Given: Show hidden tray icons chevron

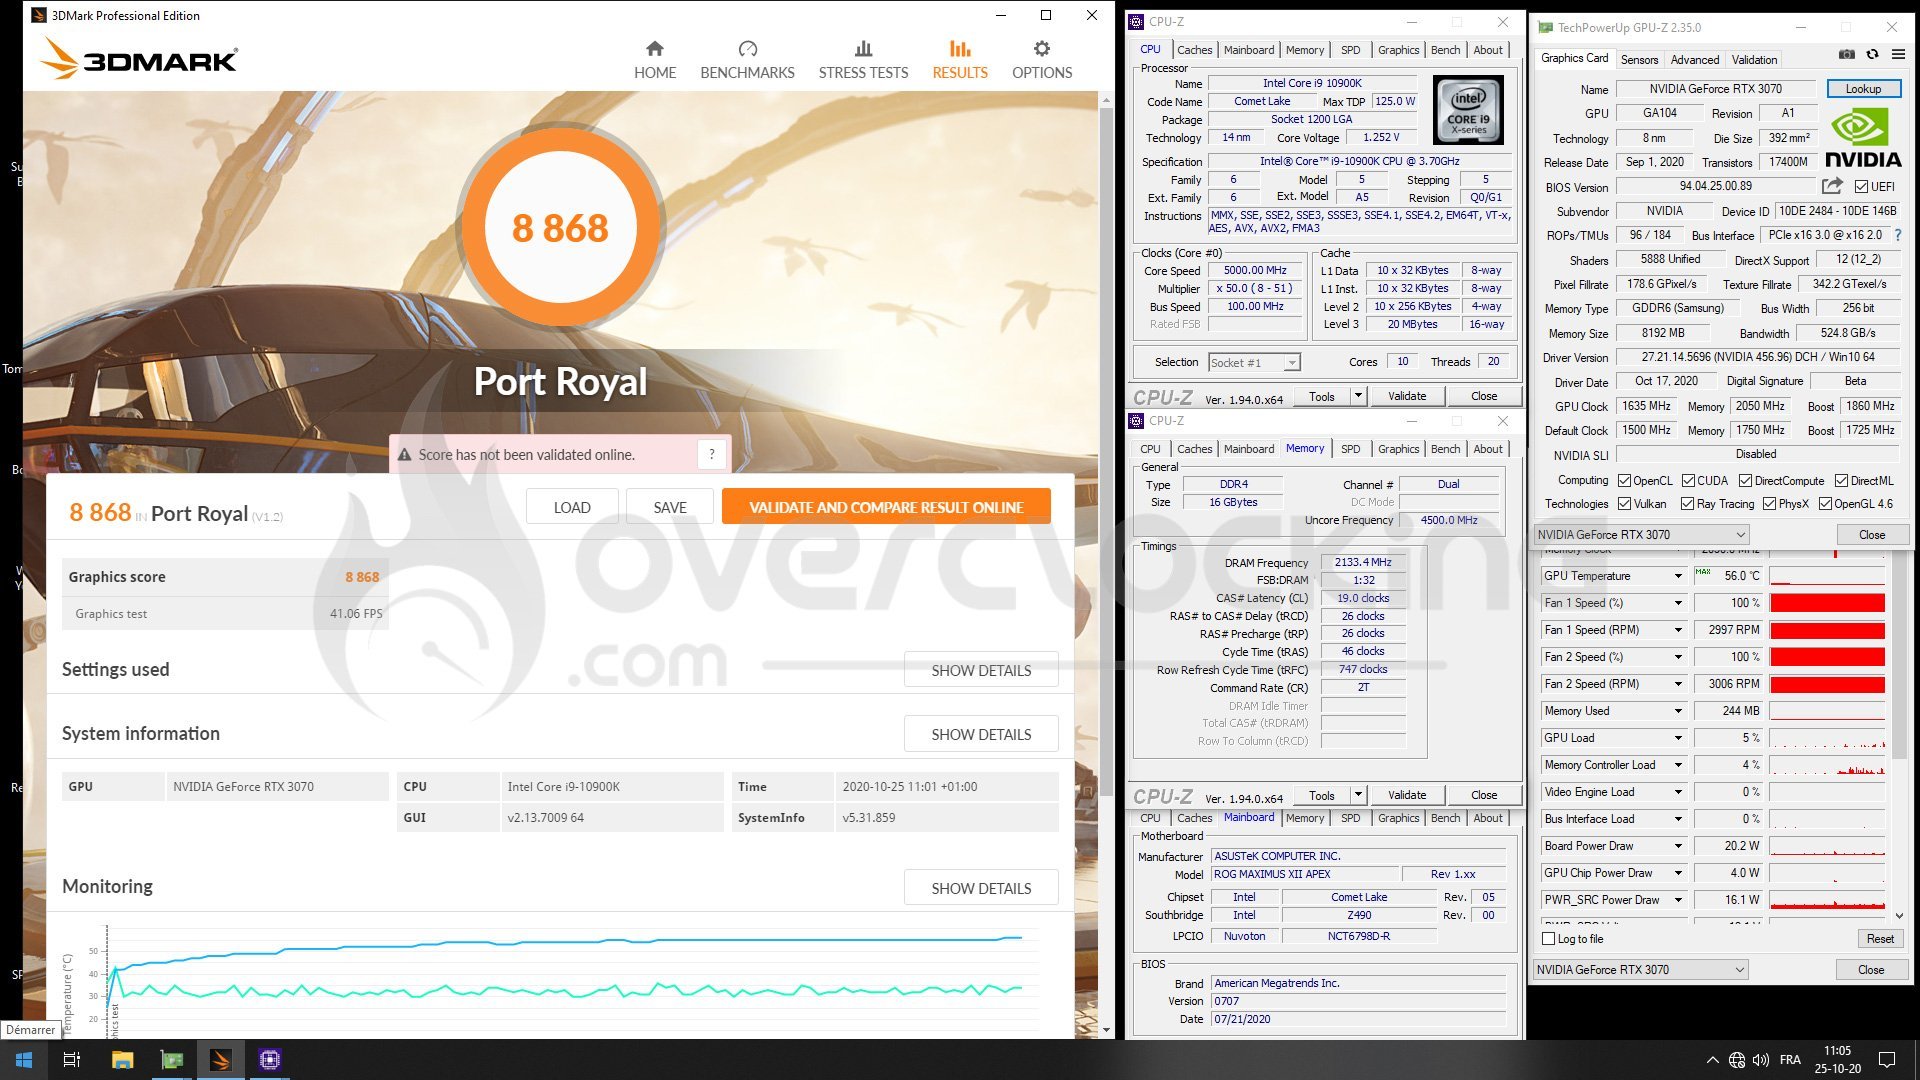Looking at the screenshot, I should click(1712, 1060).
